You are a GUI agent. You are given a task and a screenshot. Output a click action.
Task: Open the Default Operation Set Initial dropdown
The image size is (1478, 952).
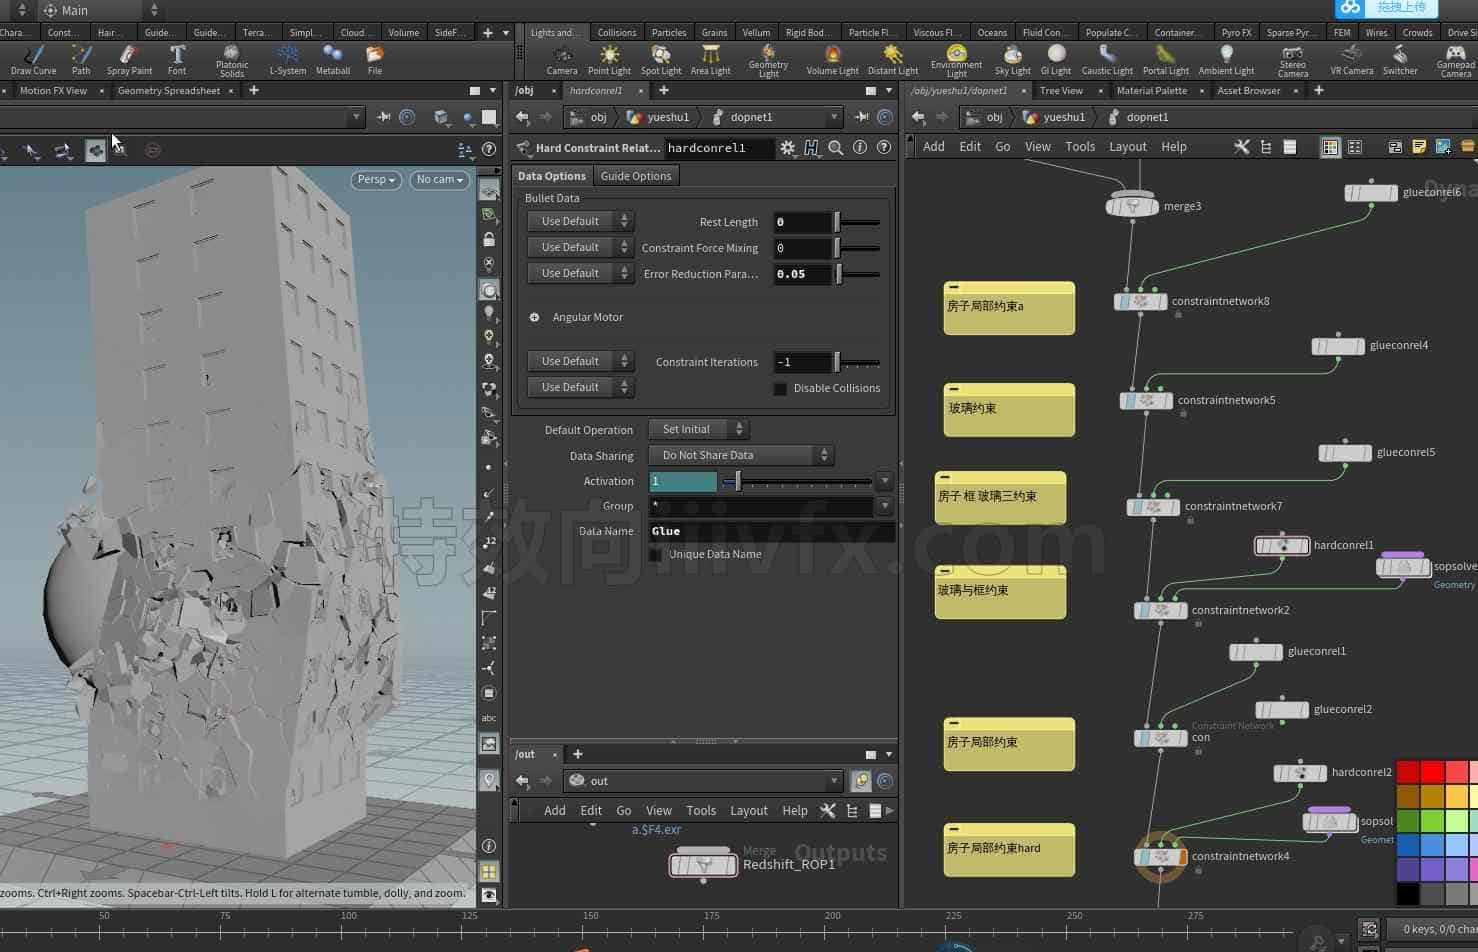699,429
